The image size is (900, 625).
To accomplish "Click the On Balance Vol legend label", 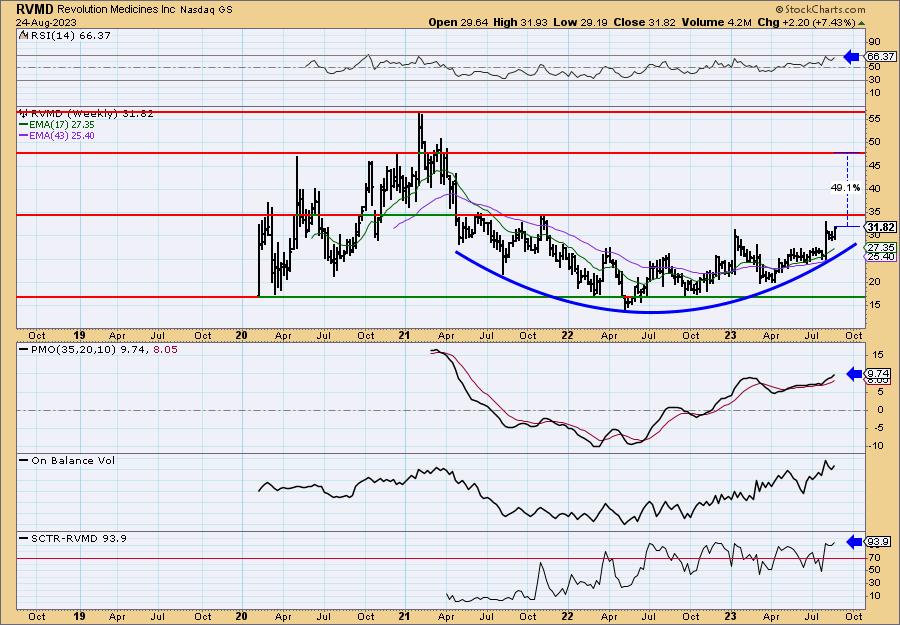I will 67,460.
